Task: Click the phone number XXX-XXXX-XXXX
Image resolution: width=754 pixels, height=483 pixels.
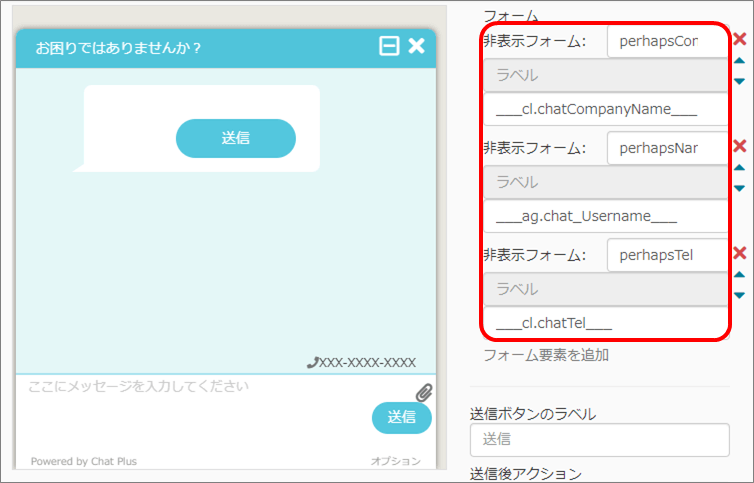Action: click(x=362, y=362)
